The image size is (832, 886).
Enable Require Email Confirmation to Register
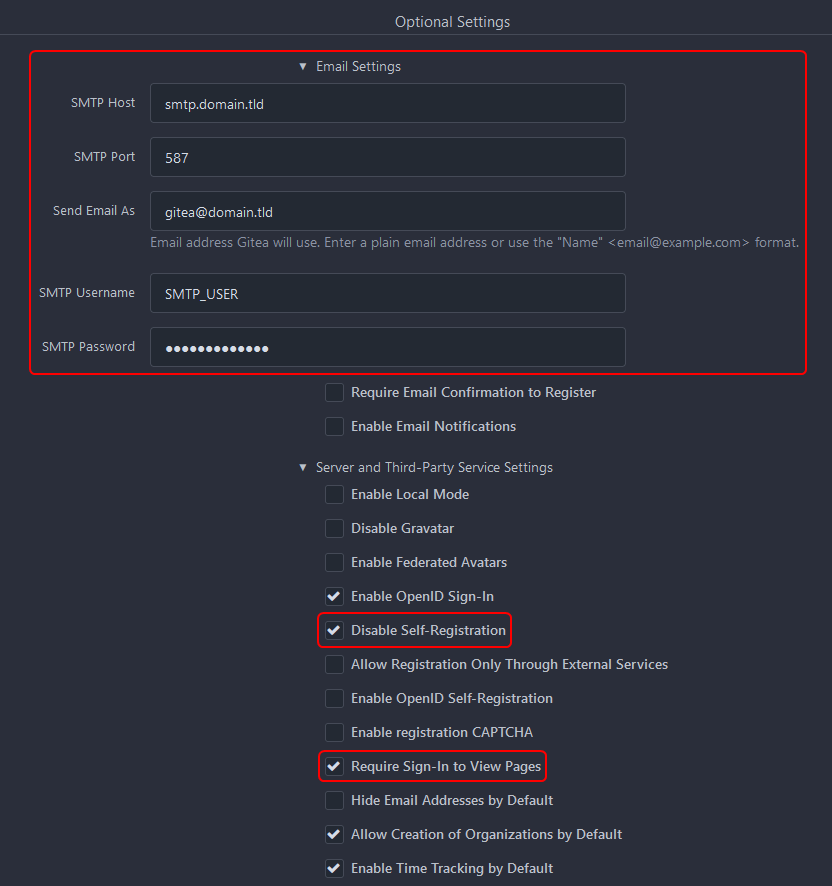(334, 392)
